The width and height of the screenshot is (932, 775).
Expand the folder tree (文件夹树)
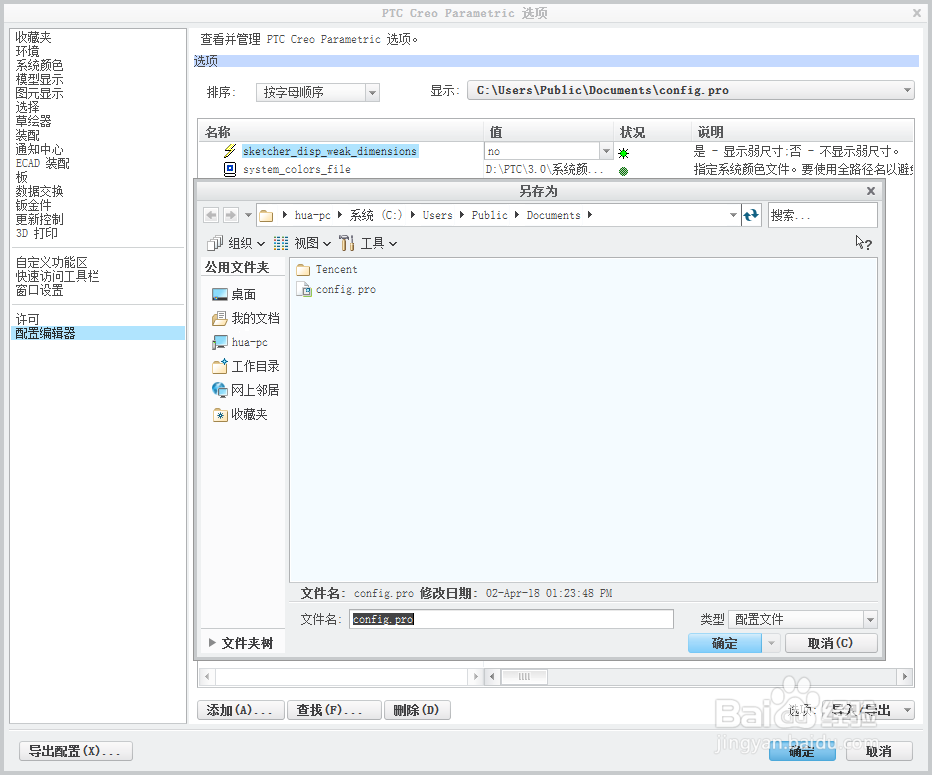pos(241,643)
